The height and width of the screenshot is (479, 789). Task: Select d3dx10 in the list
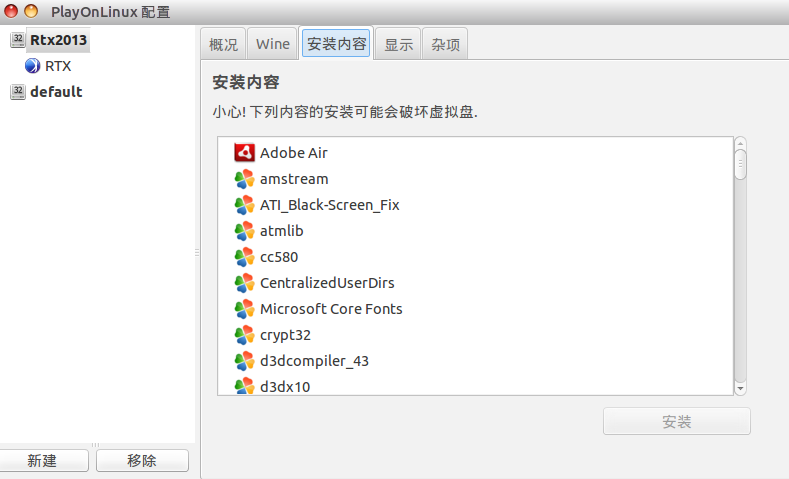click(x=285, y=386)
